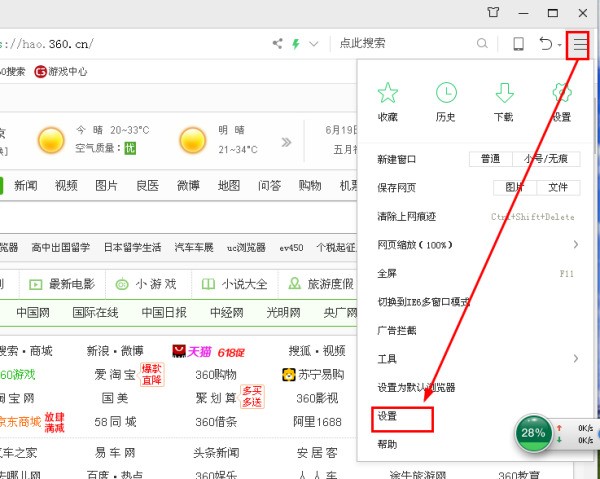600x479 pixels.
Task: Open the skin changer shirt icon
Action: point(493,13)
